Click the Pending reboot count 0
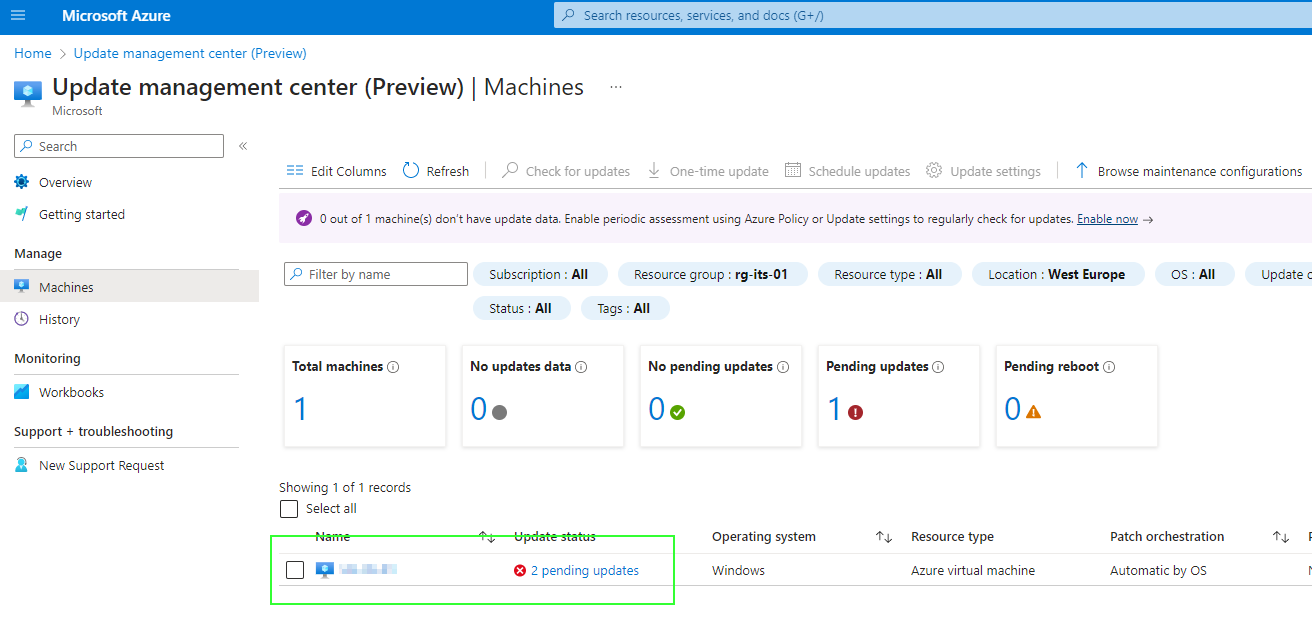The height and width of the screenshot is (635, 1312). [1013, 408]
